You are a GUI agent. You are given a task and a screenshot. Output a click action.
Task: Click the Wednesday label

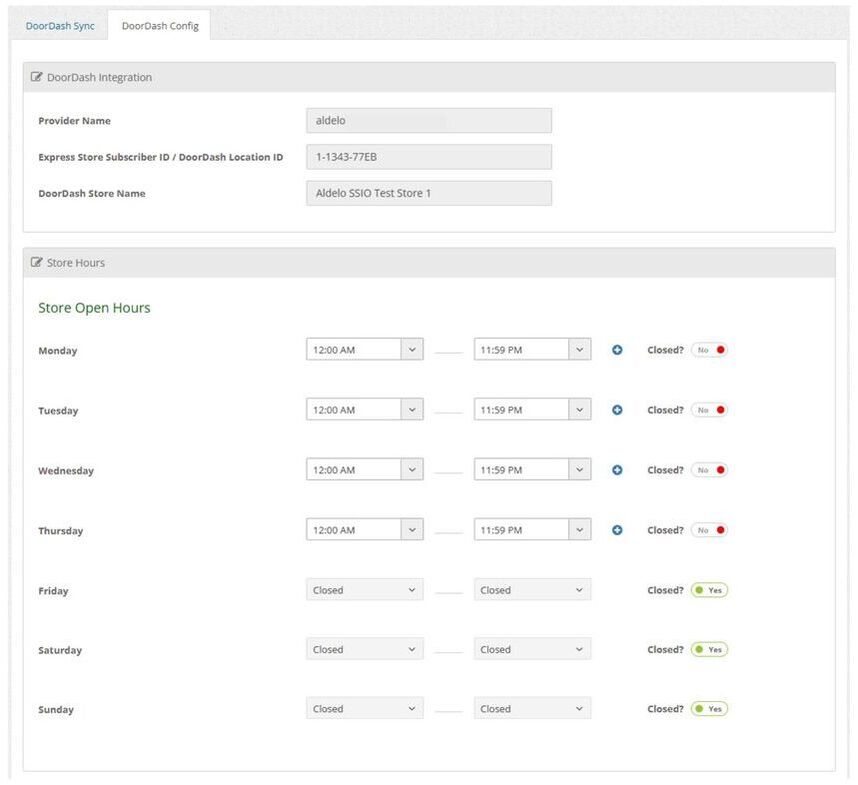pyautogui.click(x=66, y=471)
